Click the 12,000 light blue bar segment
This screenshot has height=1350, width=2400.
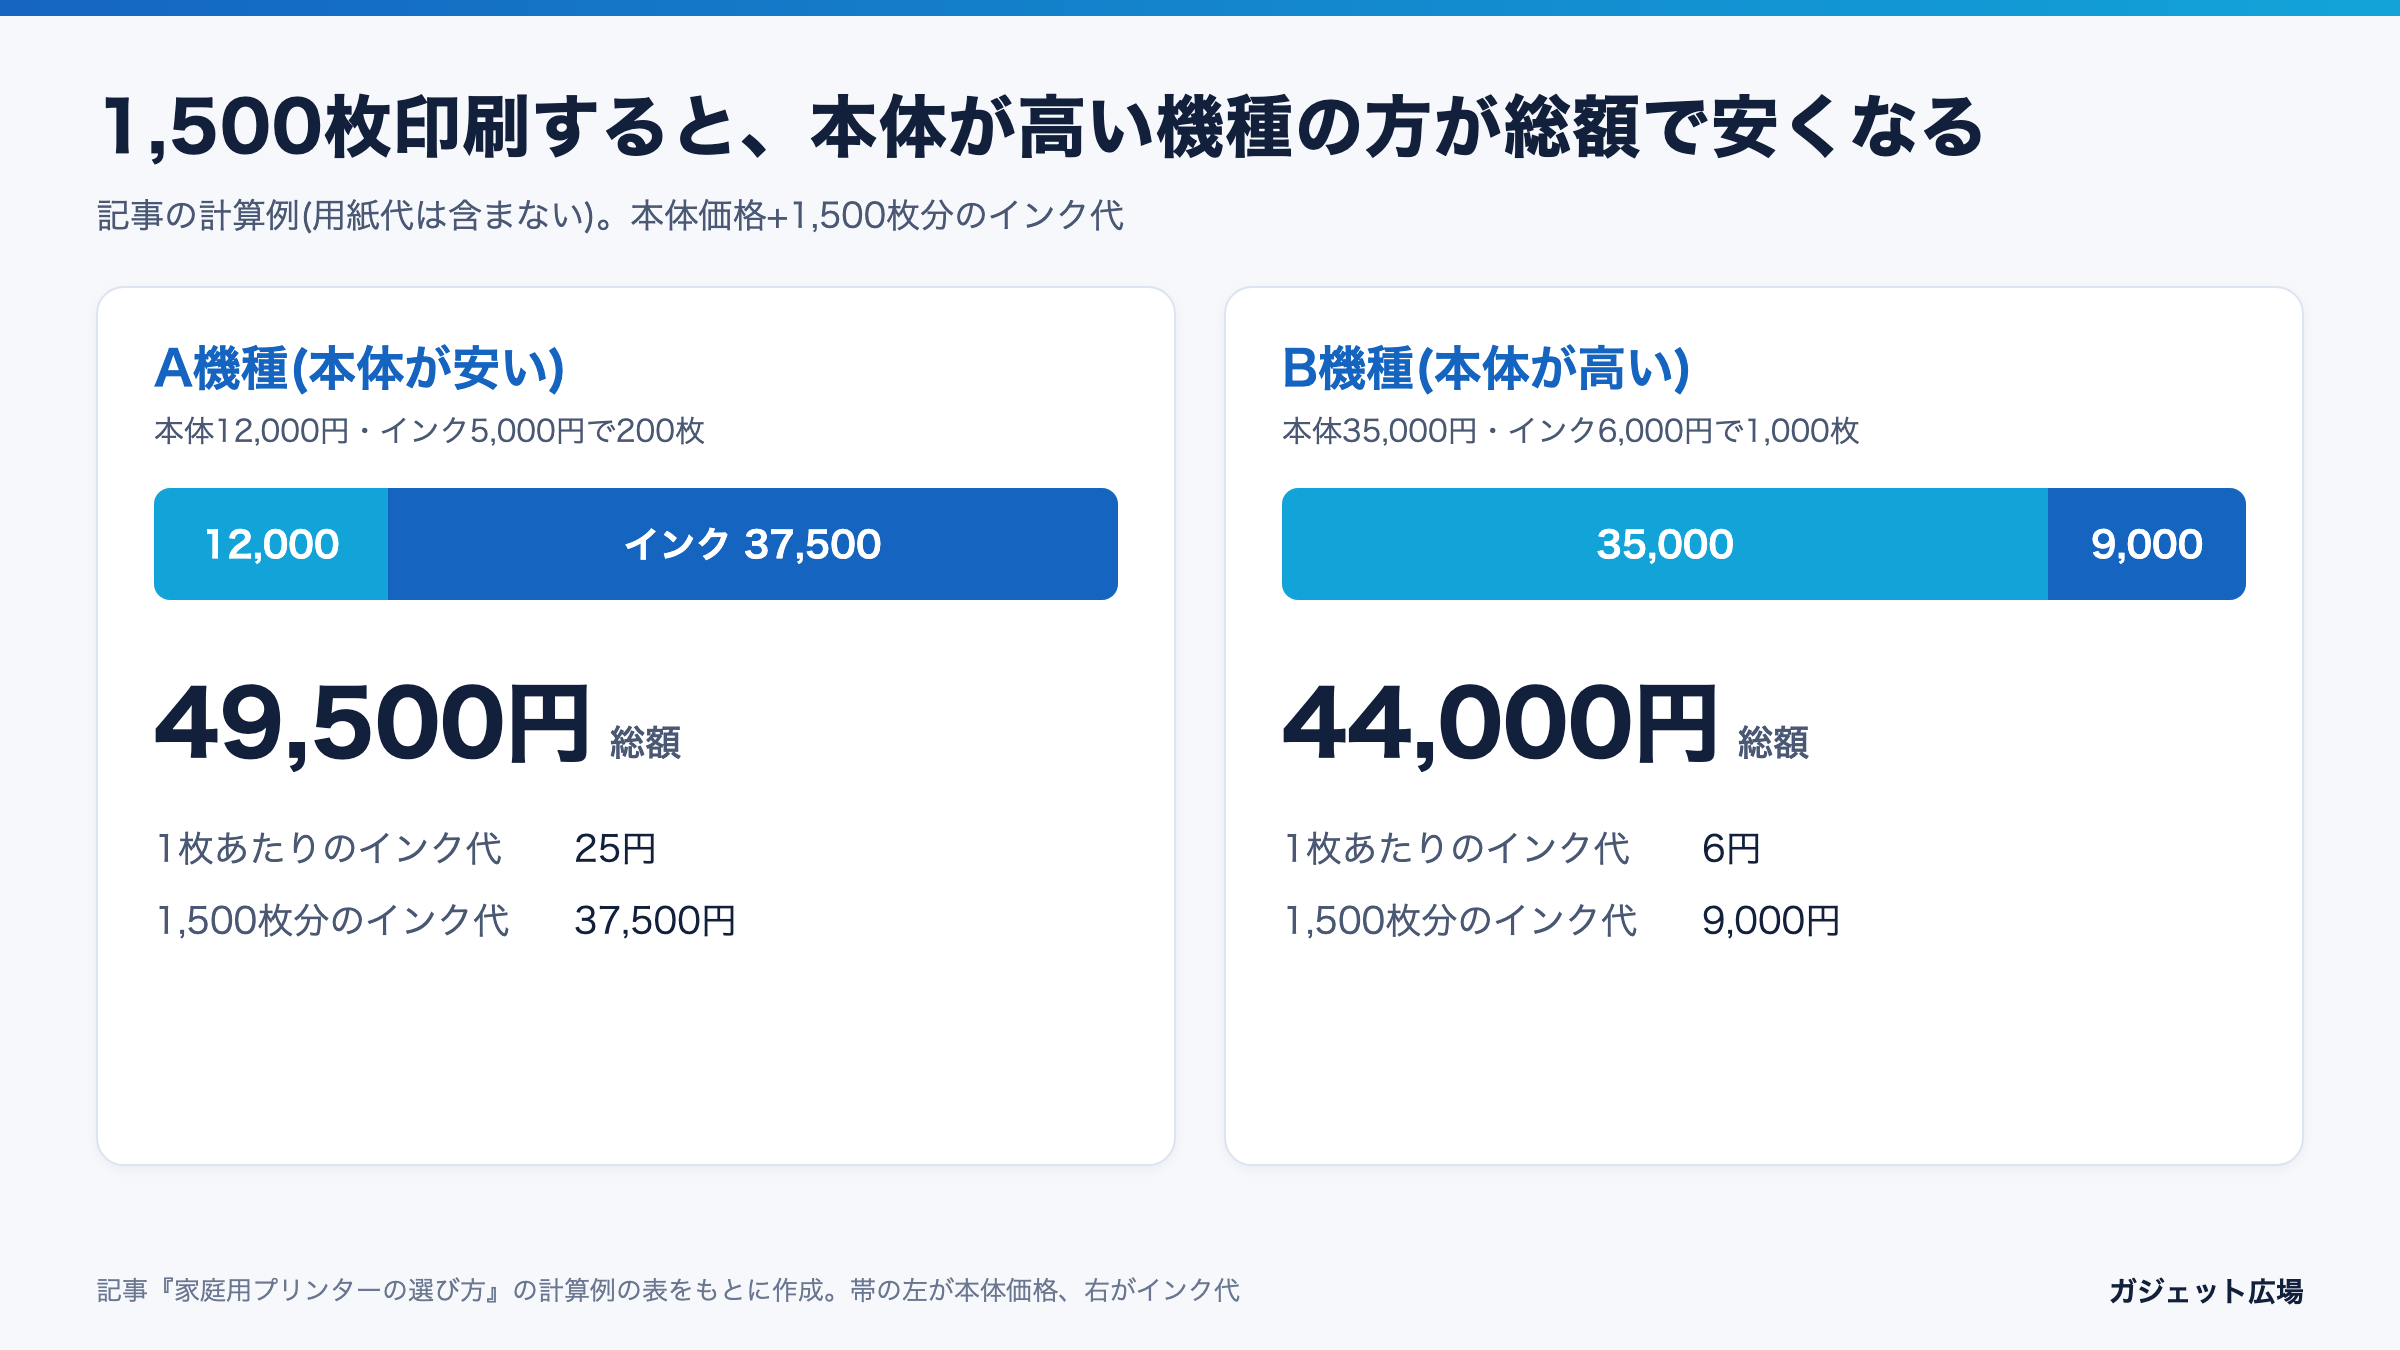[x=271, y=544]
